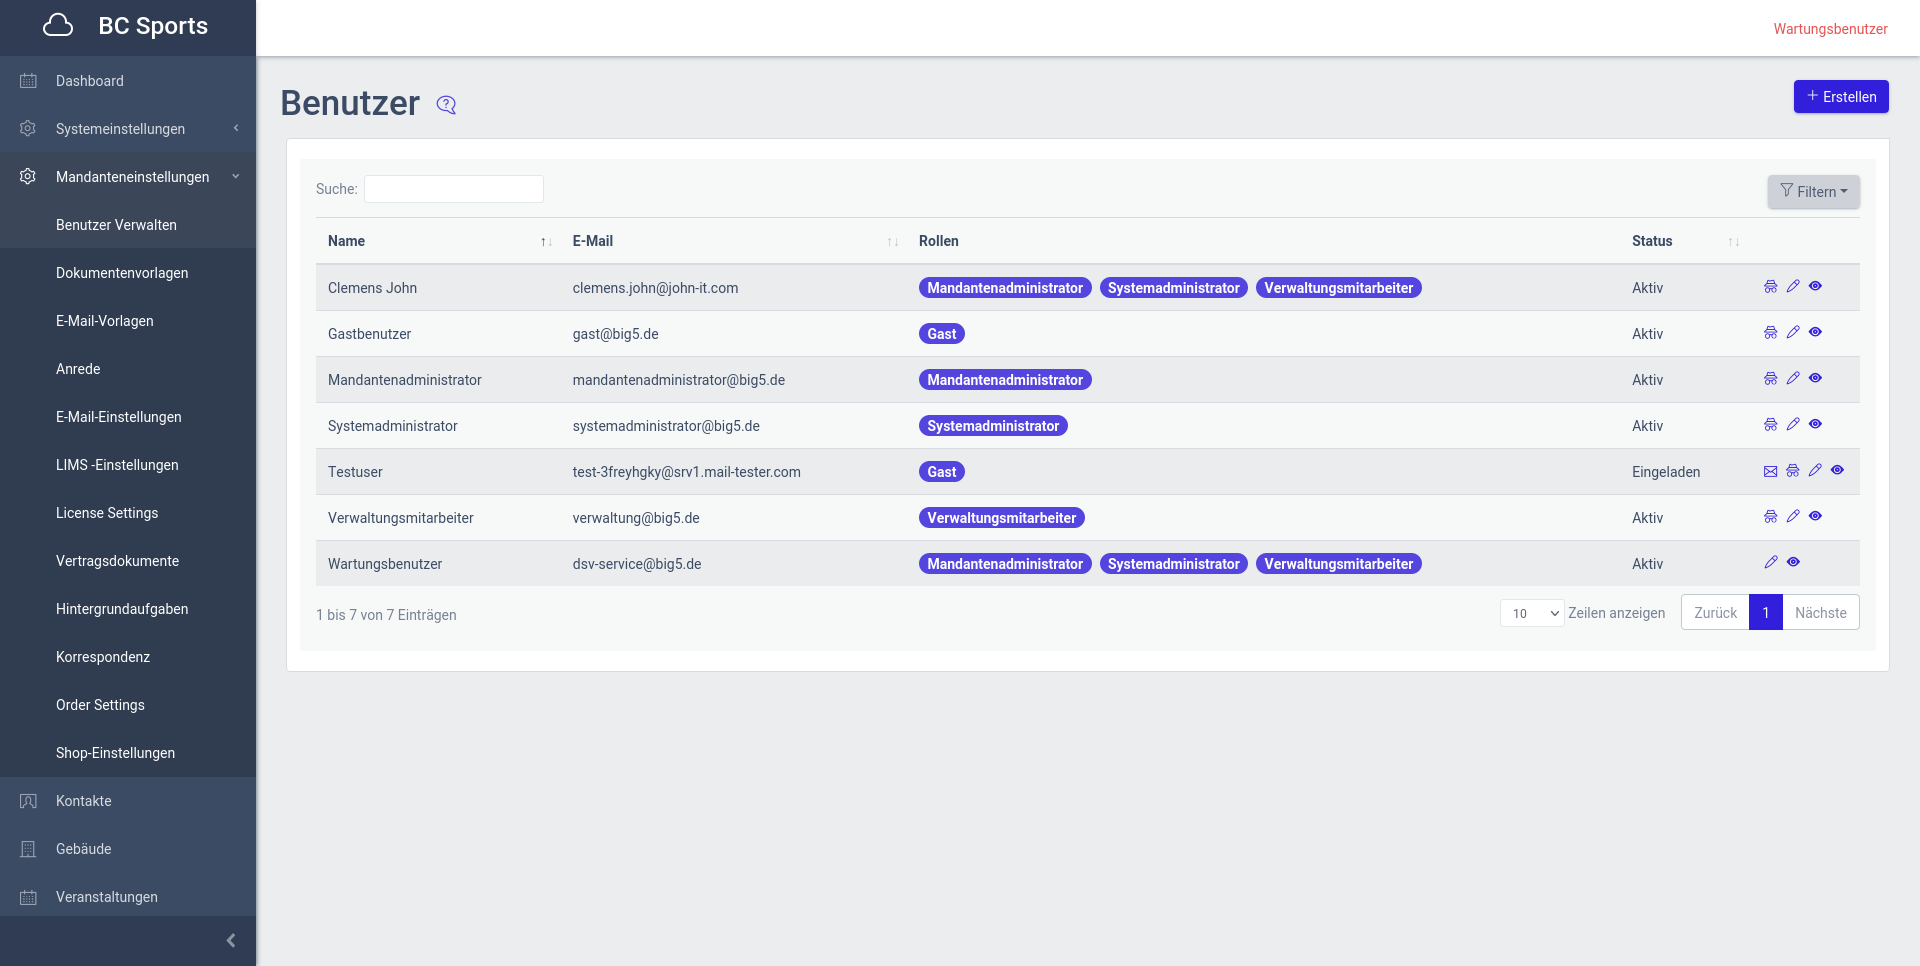Image resolution: width=1920 pixels, height=966 pixels.
Task: Collapse the sidebar with the bottom arrow
Action: (x=231, y=941)
